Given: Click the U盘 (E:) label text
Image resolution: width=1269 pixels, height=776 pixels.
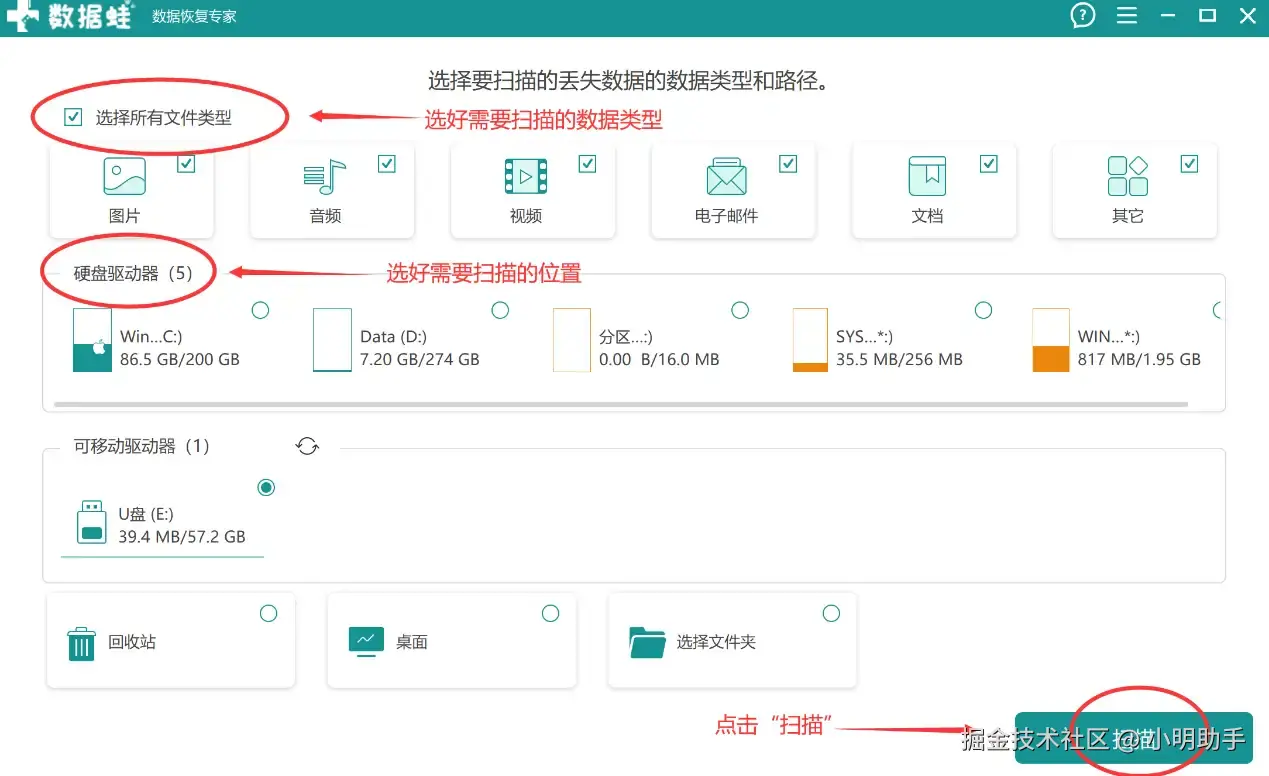Looking at the screenshot, I should click(x=146, y=514).
